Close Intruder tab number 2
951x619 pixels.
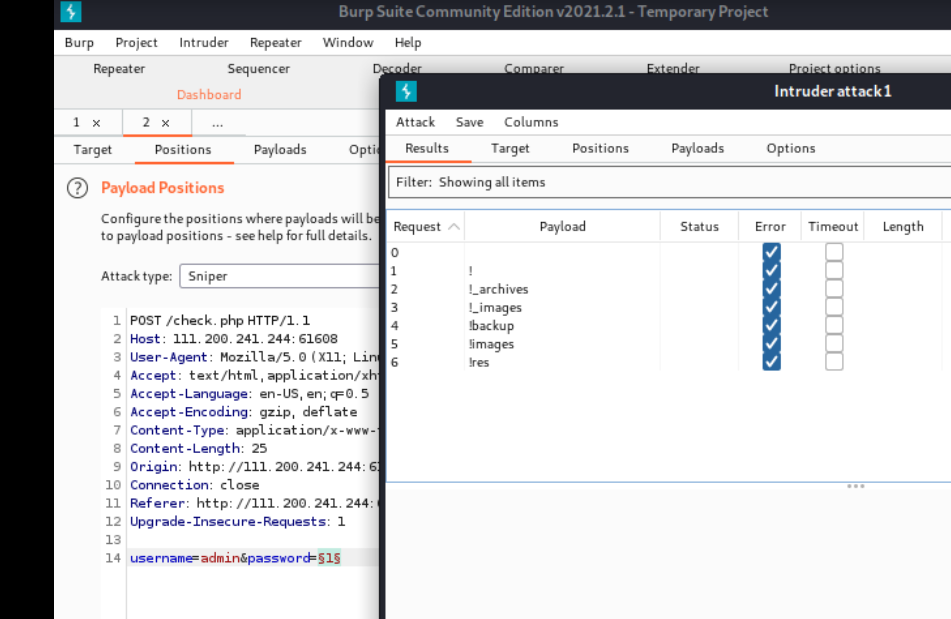coord(166,123)
